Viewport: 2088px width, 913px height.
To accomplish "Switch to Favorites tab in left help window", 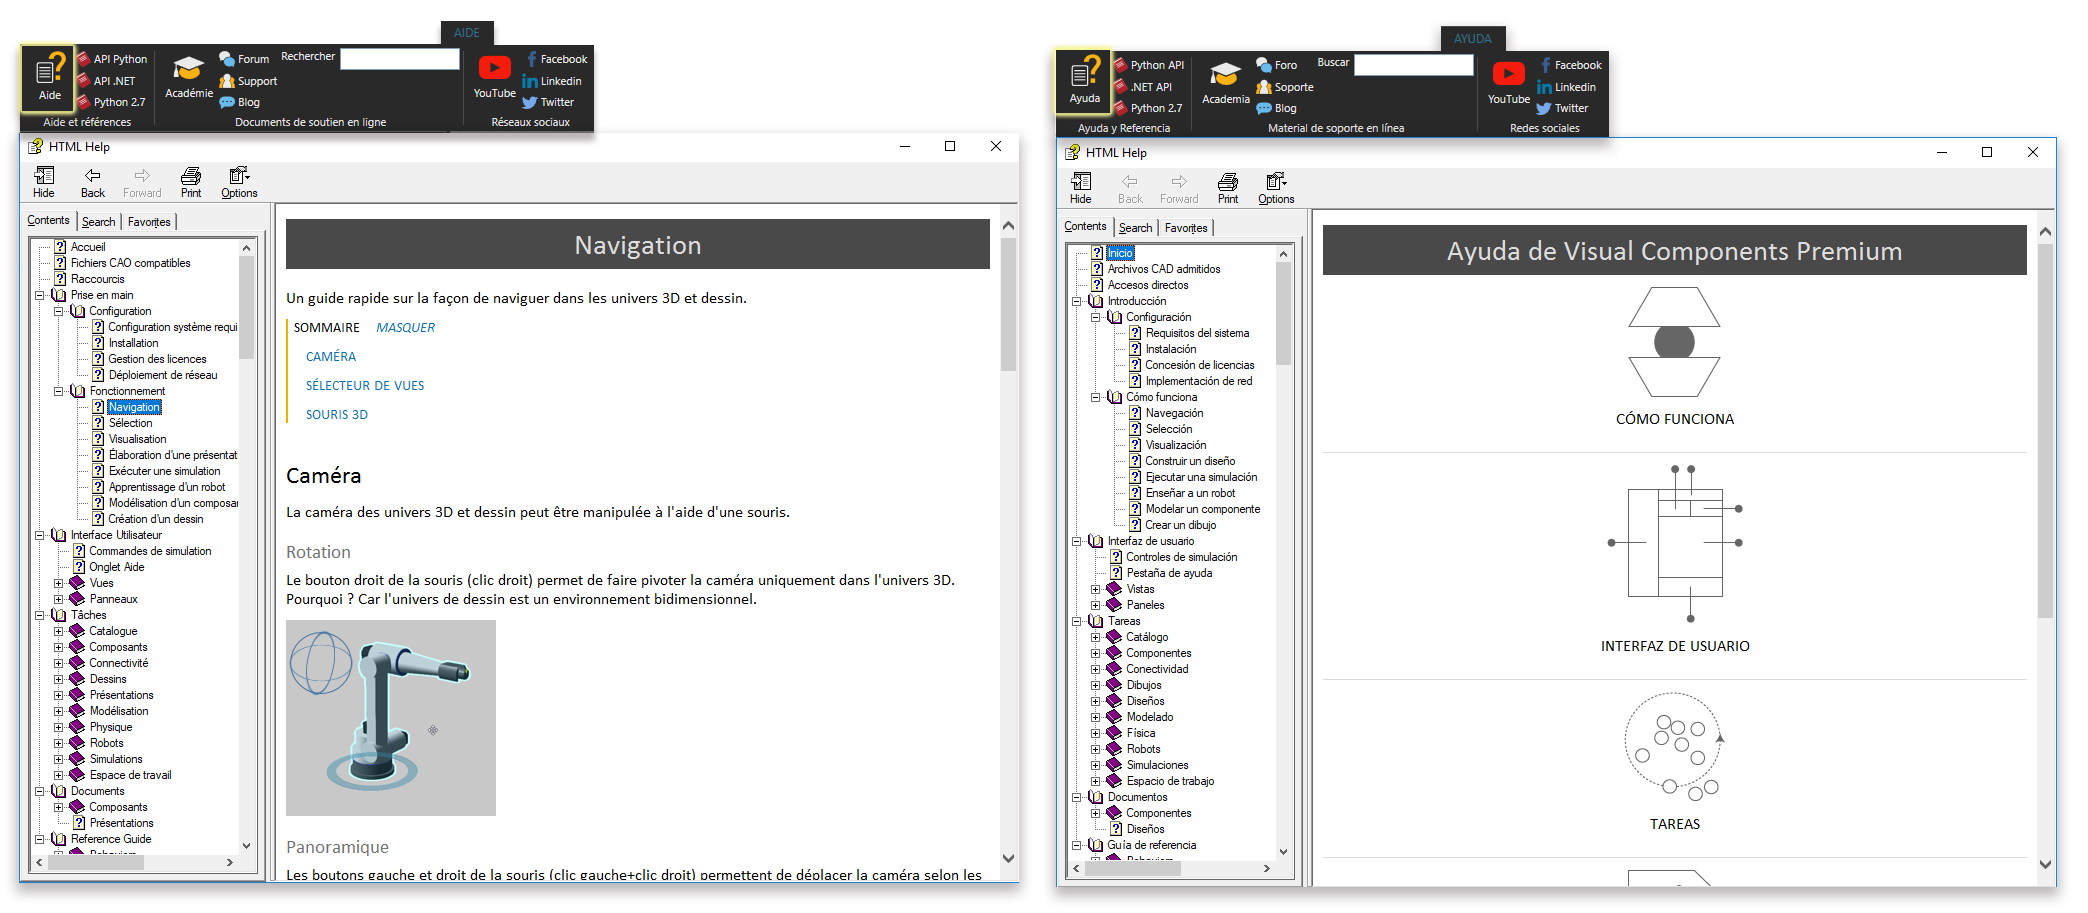I will click(149, 222).
